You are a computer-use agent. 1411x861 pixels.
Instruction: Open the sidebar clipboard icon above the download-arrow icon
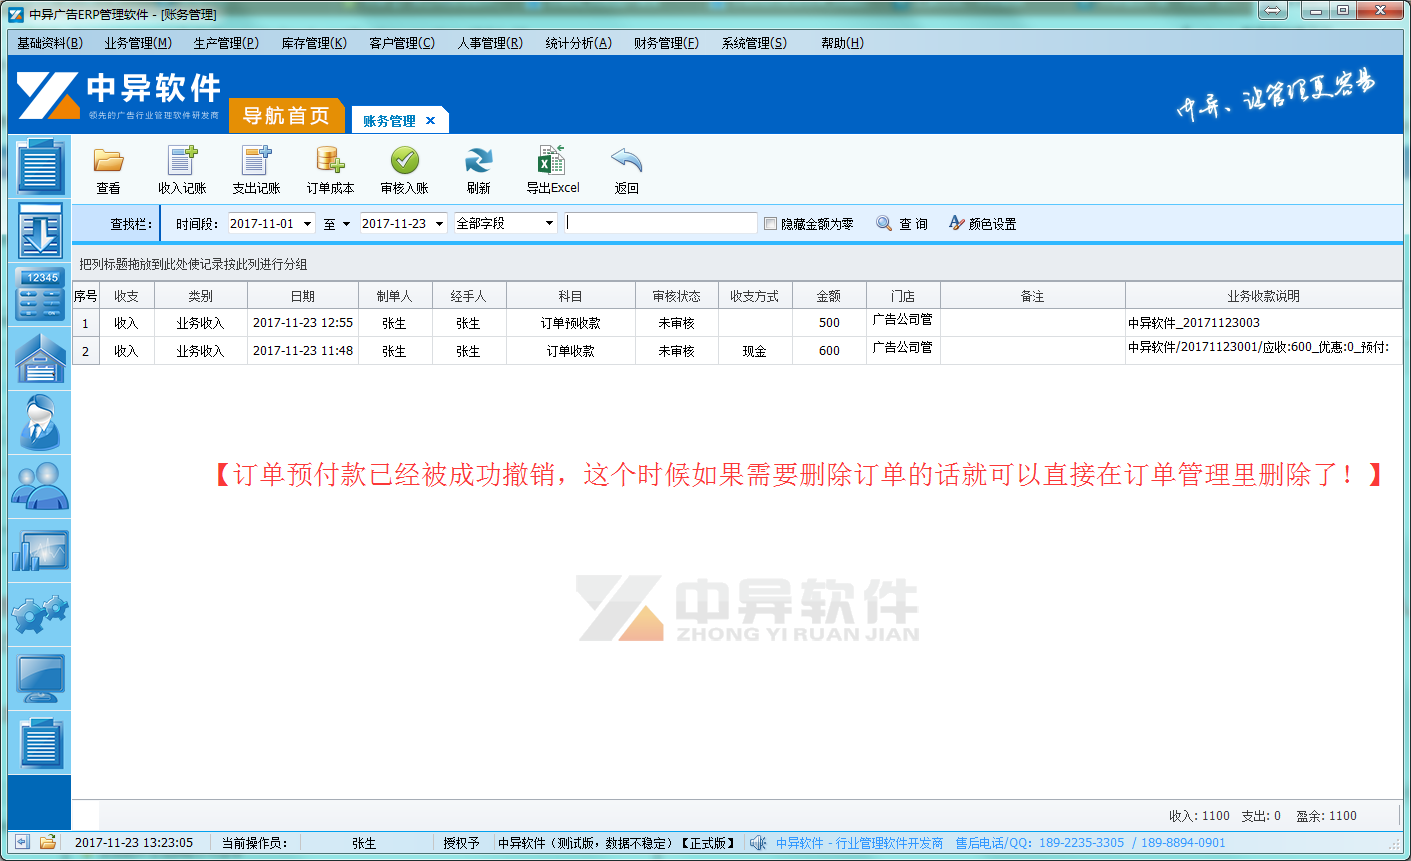(40, 167)
